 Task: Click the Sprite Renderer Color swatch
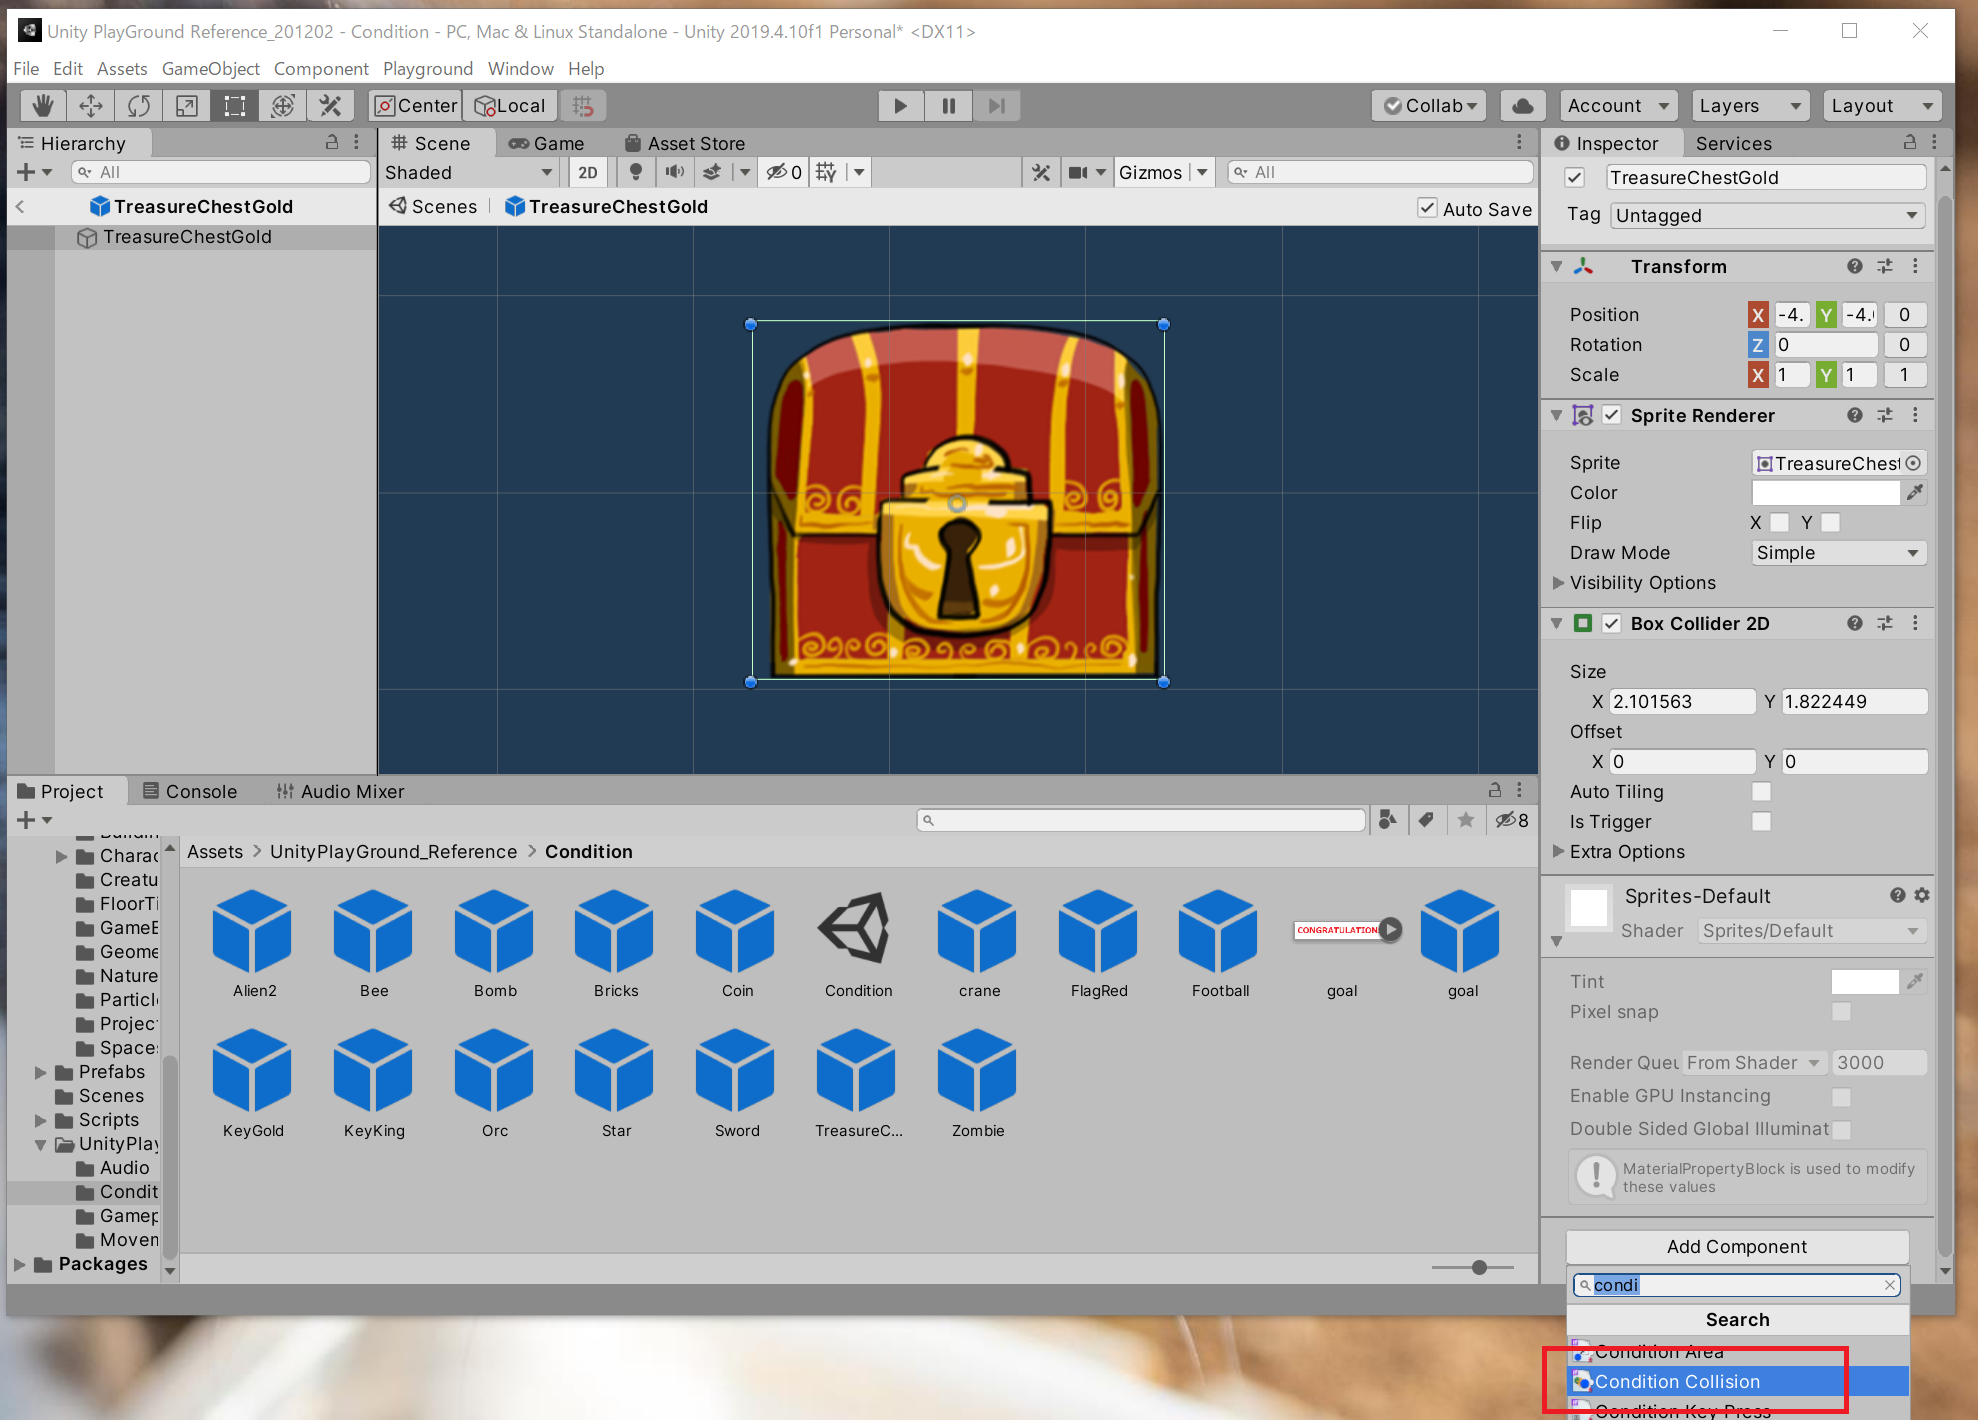pyautogui.click(x=1825, y=493)
